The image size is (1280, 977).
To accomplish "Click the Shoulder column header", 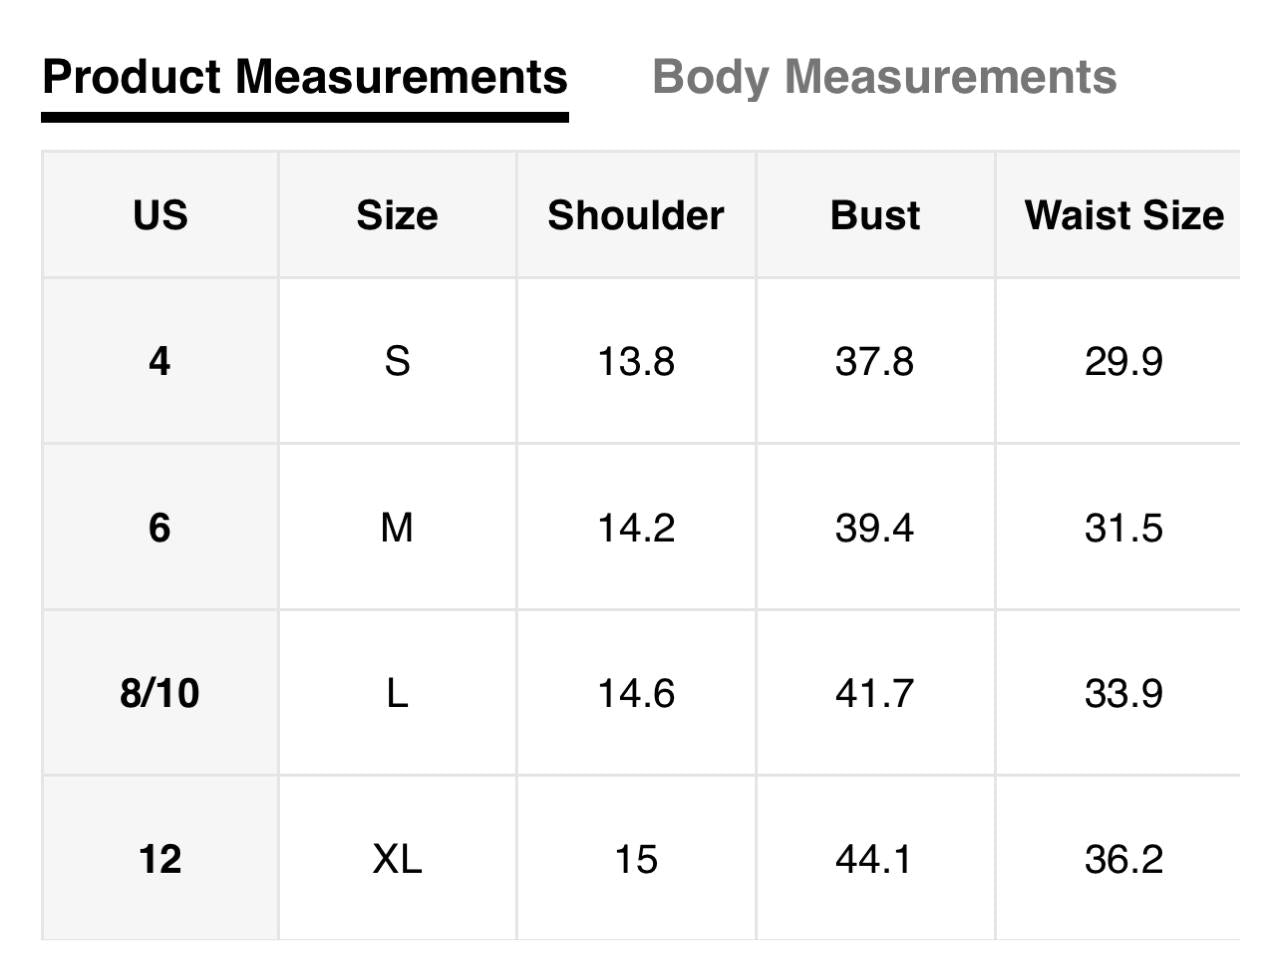I will 636,215.
